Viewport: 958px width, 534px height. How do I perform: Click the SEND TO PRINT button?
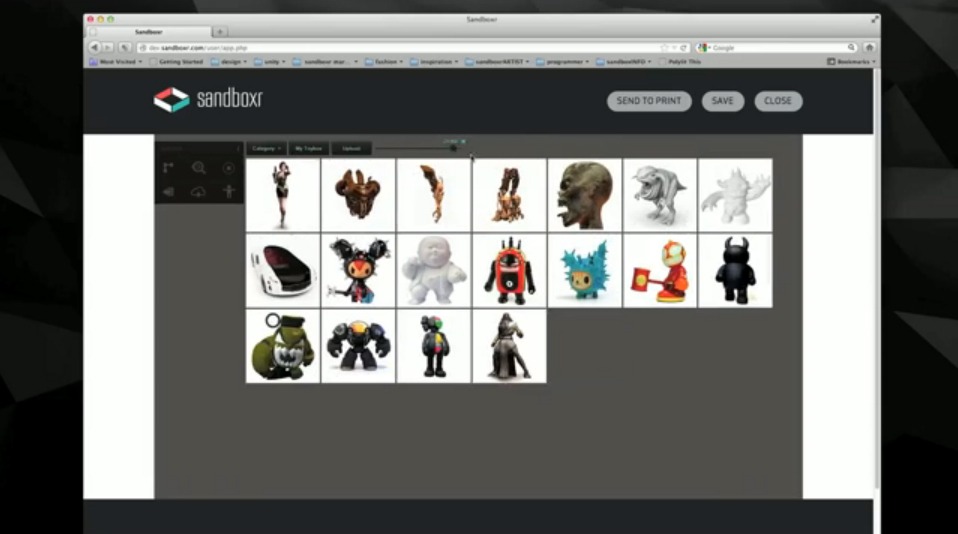point(649,101)
